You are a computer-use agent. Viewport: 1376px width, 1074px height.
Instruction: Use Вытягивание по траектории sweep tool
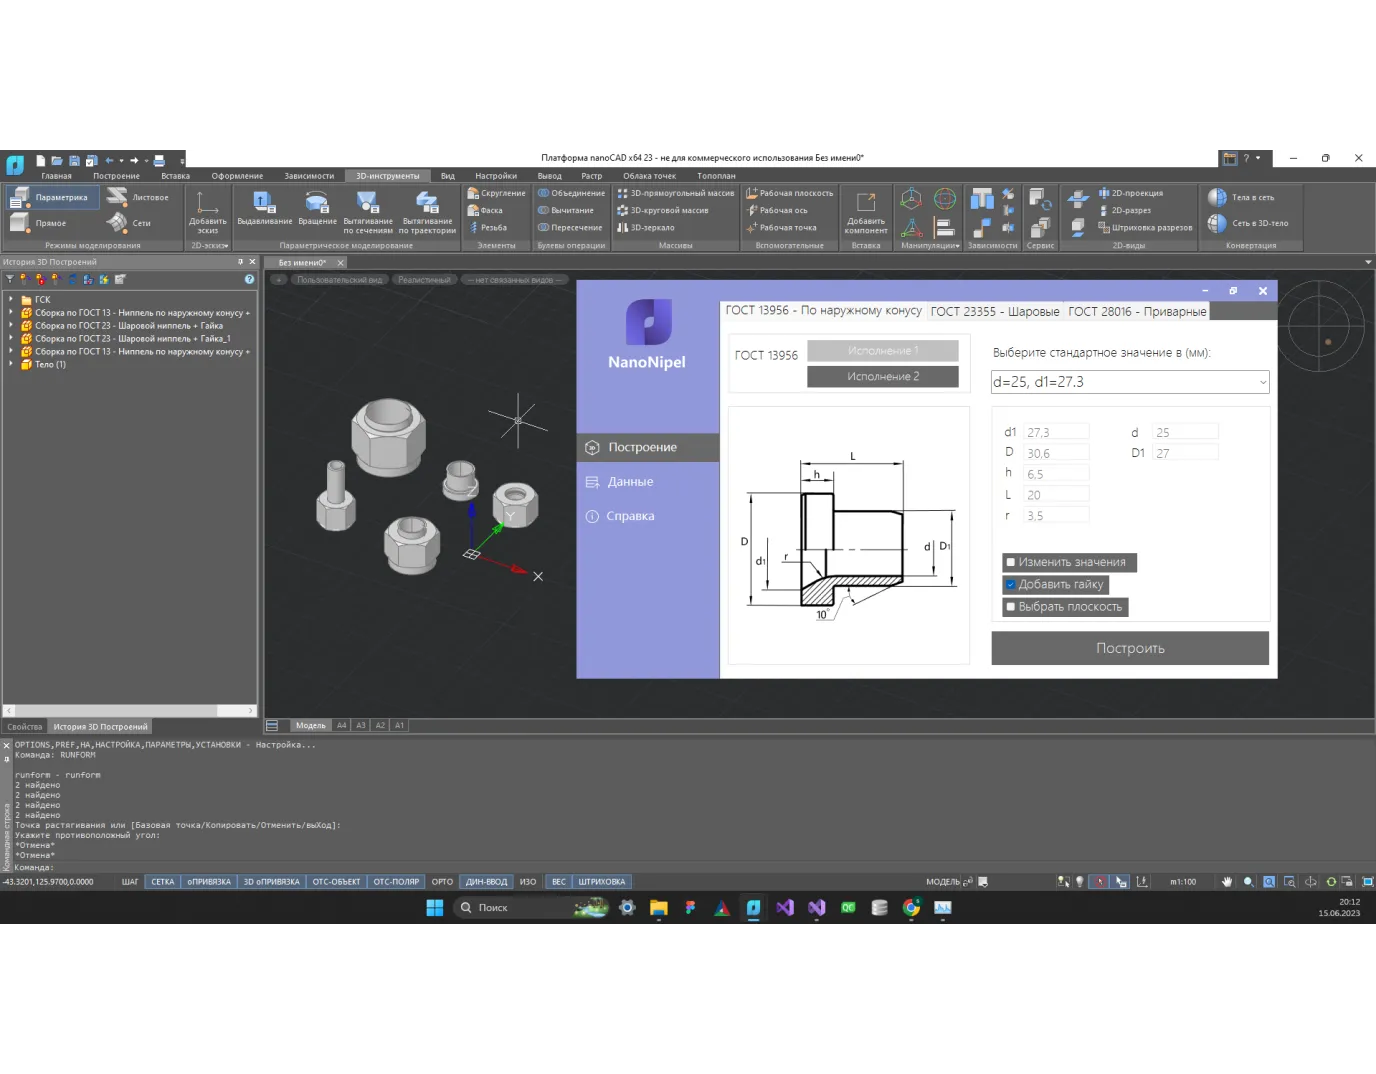427,212
